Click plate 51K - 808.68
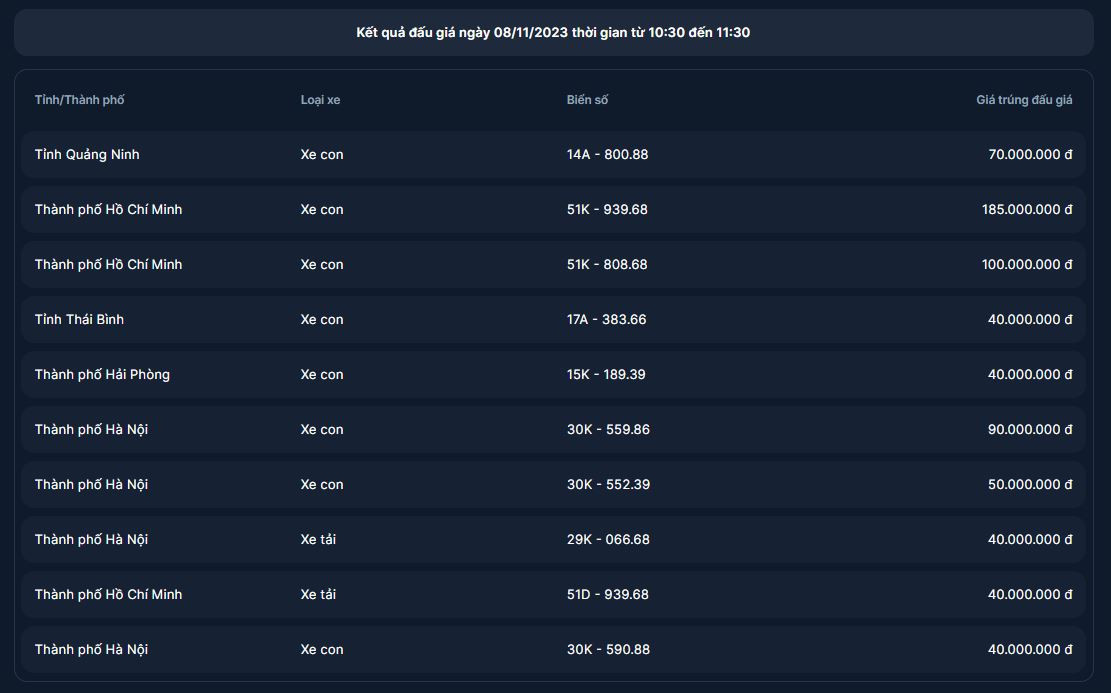 [x=607, y=265]
